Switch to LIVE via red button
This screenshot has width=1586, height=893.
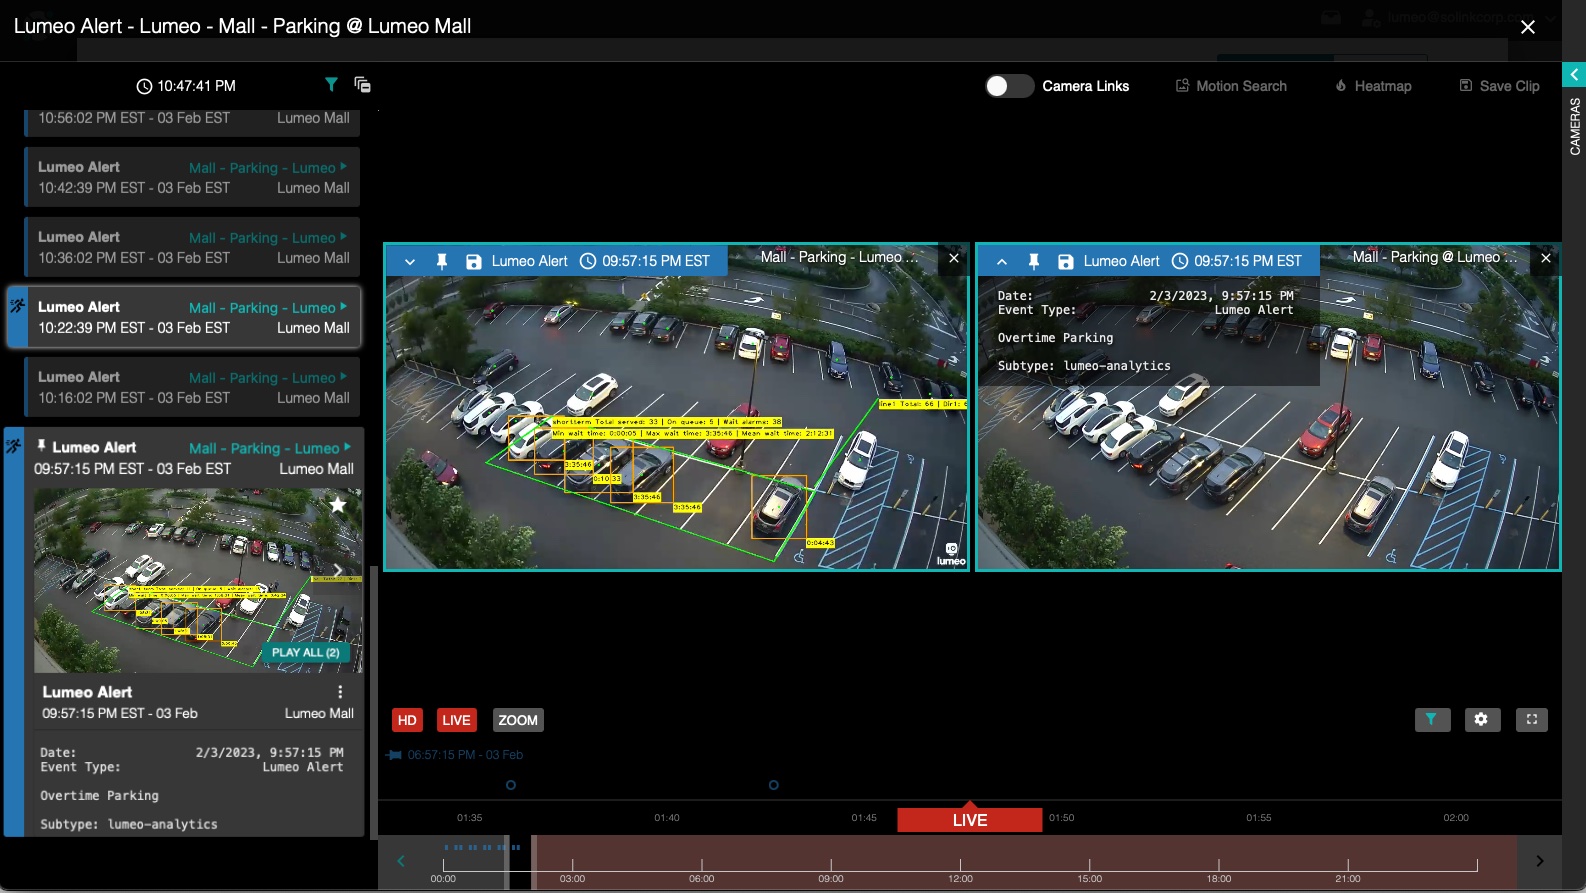[456, 720]
